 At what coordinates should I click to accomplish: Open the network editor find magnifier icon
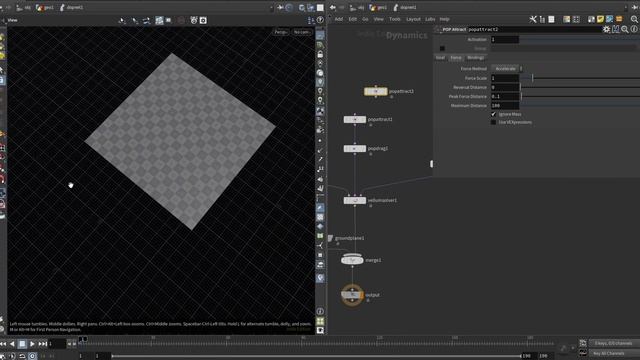pyautogui.click(x=634, y=19)
